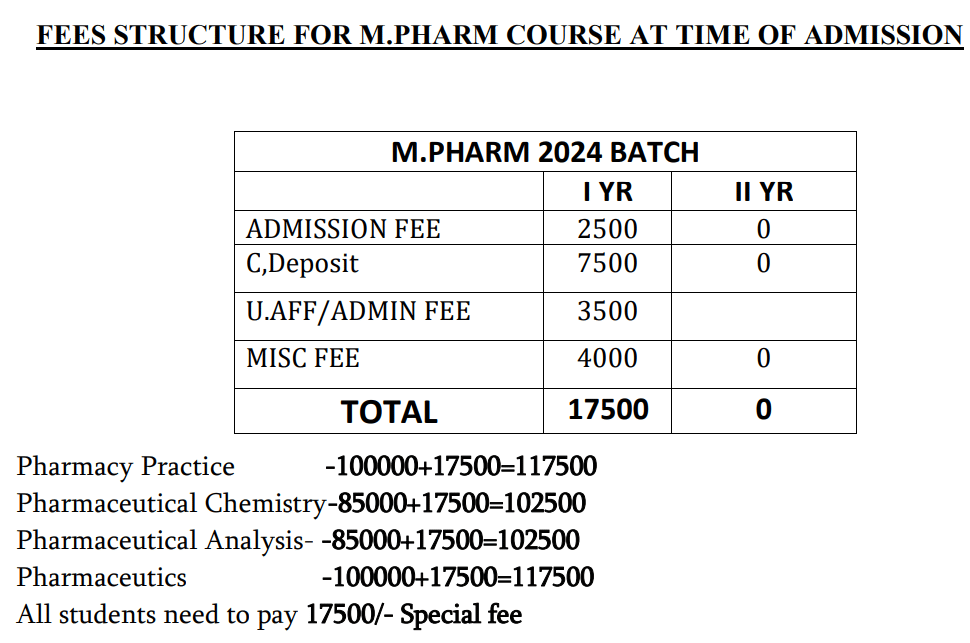This screenshot has width=970, height=643.
Task: Click the Pharmaceutical Chemistry fee line
Action: coord(301,503)
